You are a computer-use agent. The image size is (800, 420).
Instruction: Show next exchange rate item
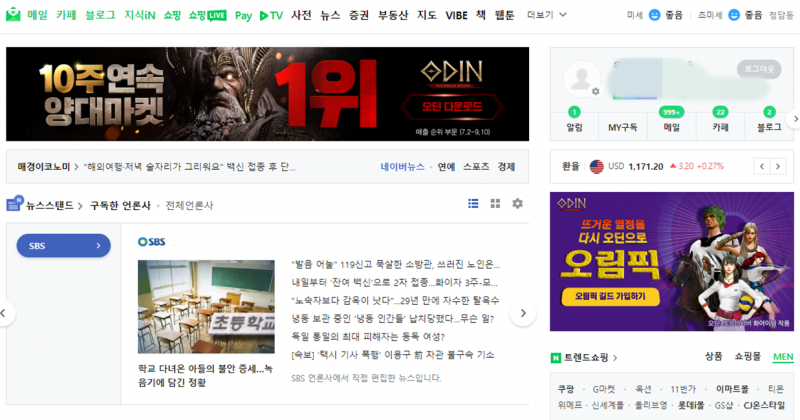pyautogui.click(x=780, y=166)
